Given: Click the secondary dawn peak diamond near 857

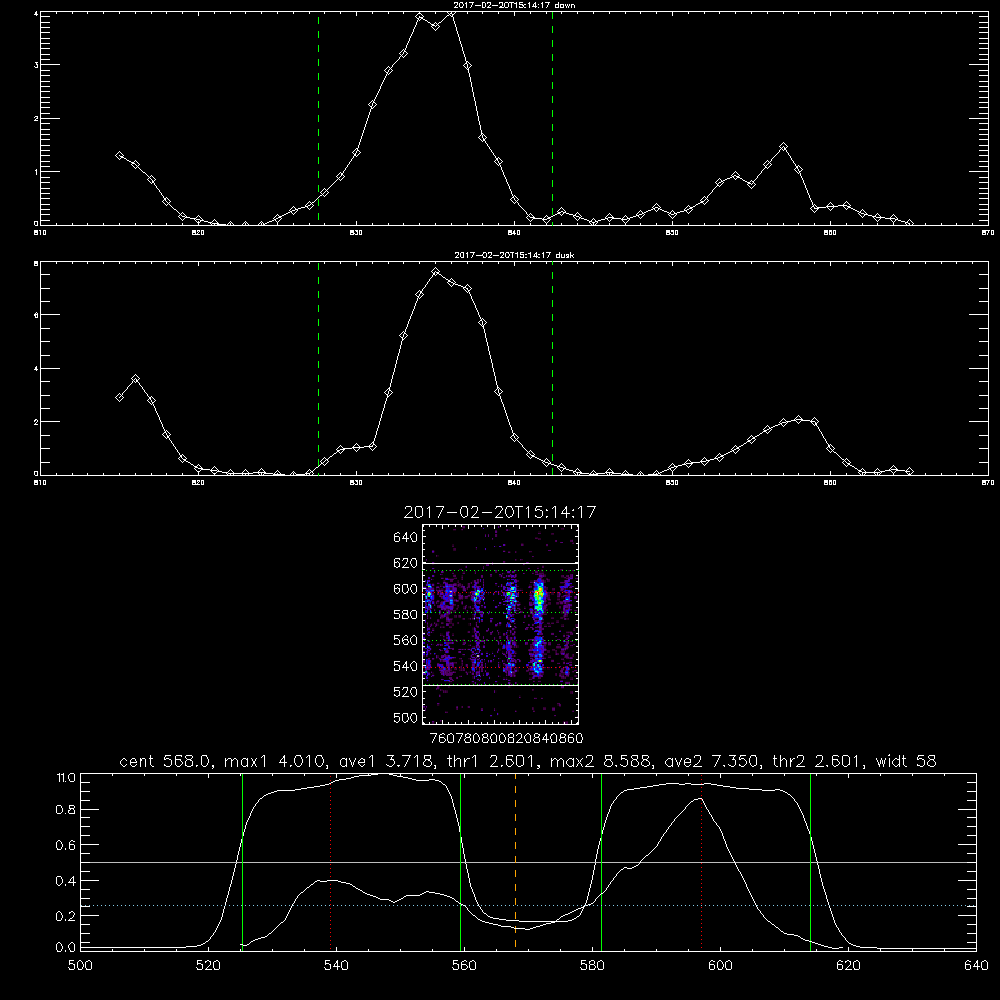Looking at the screenshot, I should 784,147.
